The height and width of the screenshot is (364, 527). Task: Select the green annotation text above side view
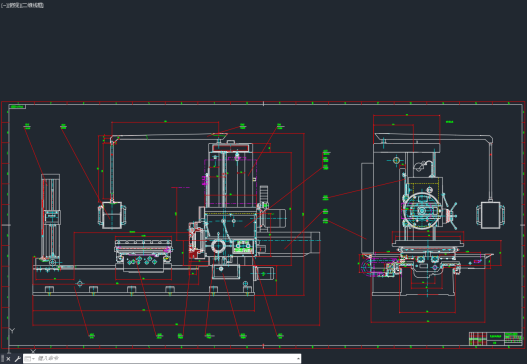(x=449, y=122)
